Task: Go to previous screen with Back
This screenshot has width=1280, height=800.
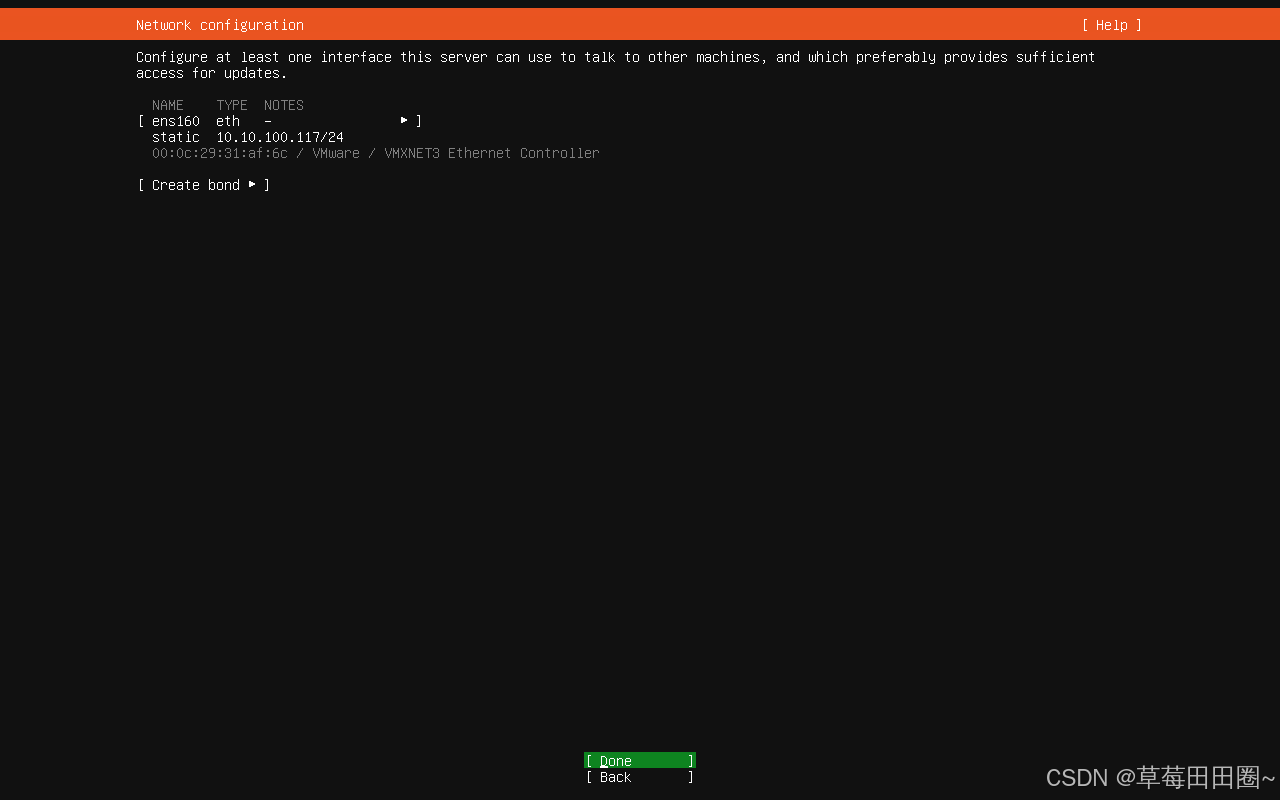Action: tap(639, 777)
